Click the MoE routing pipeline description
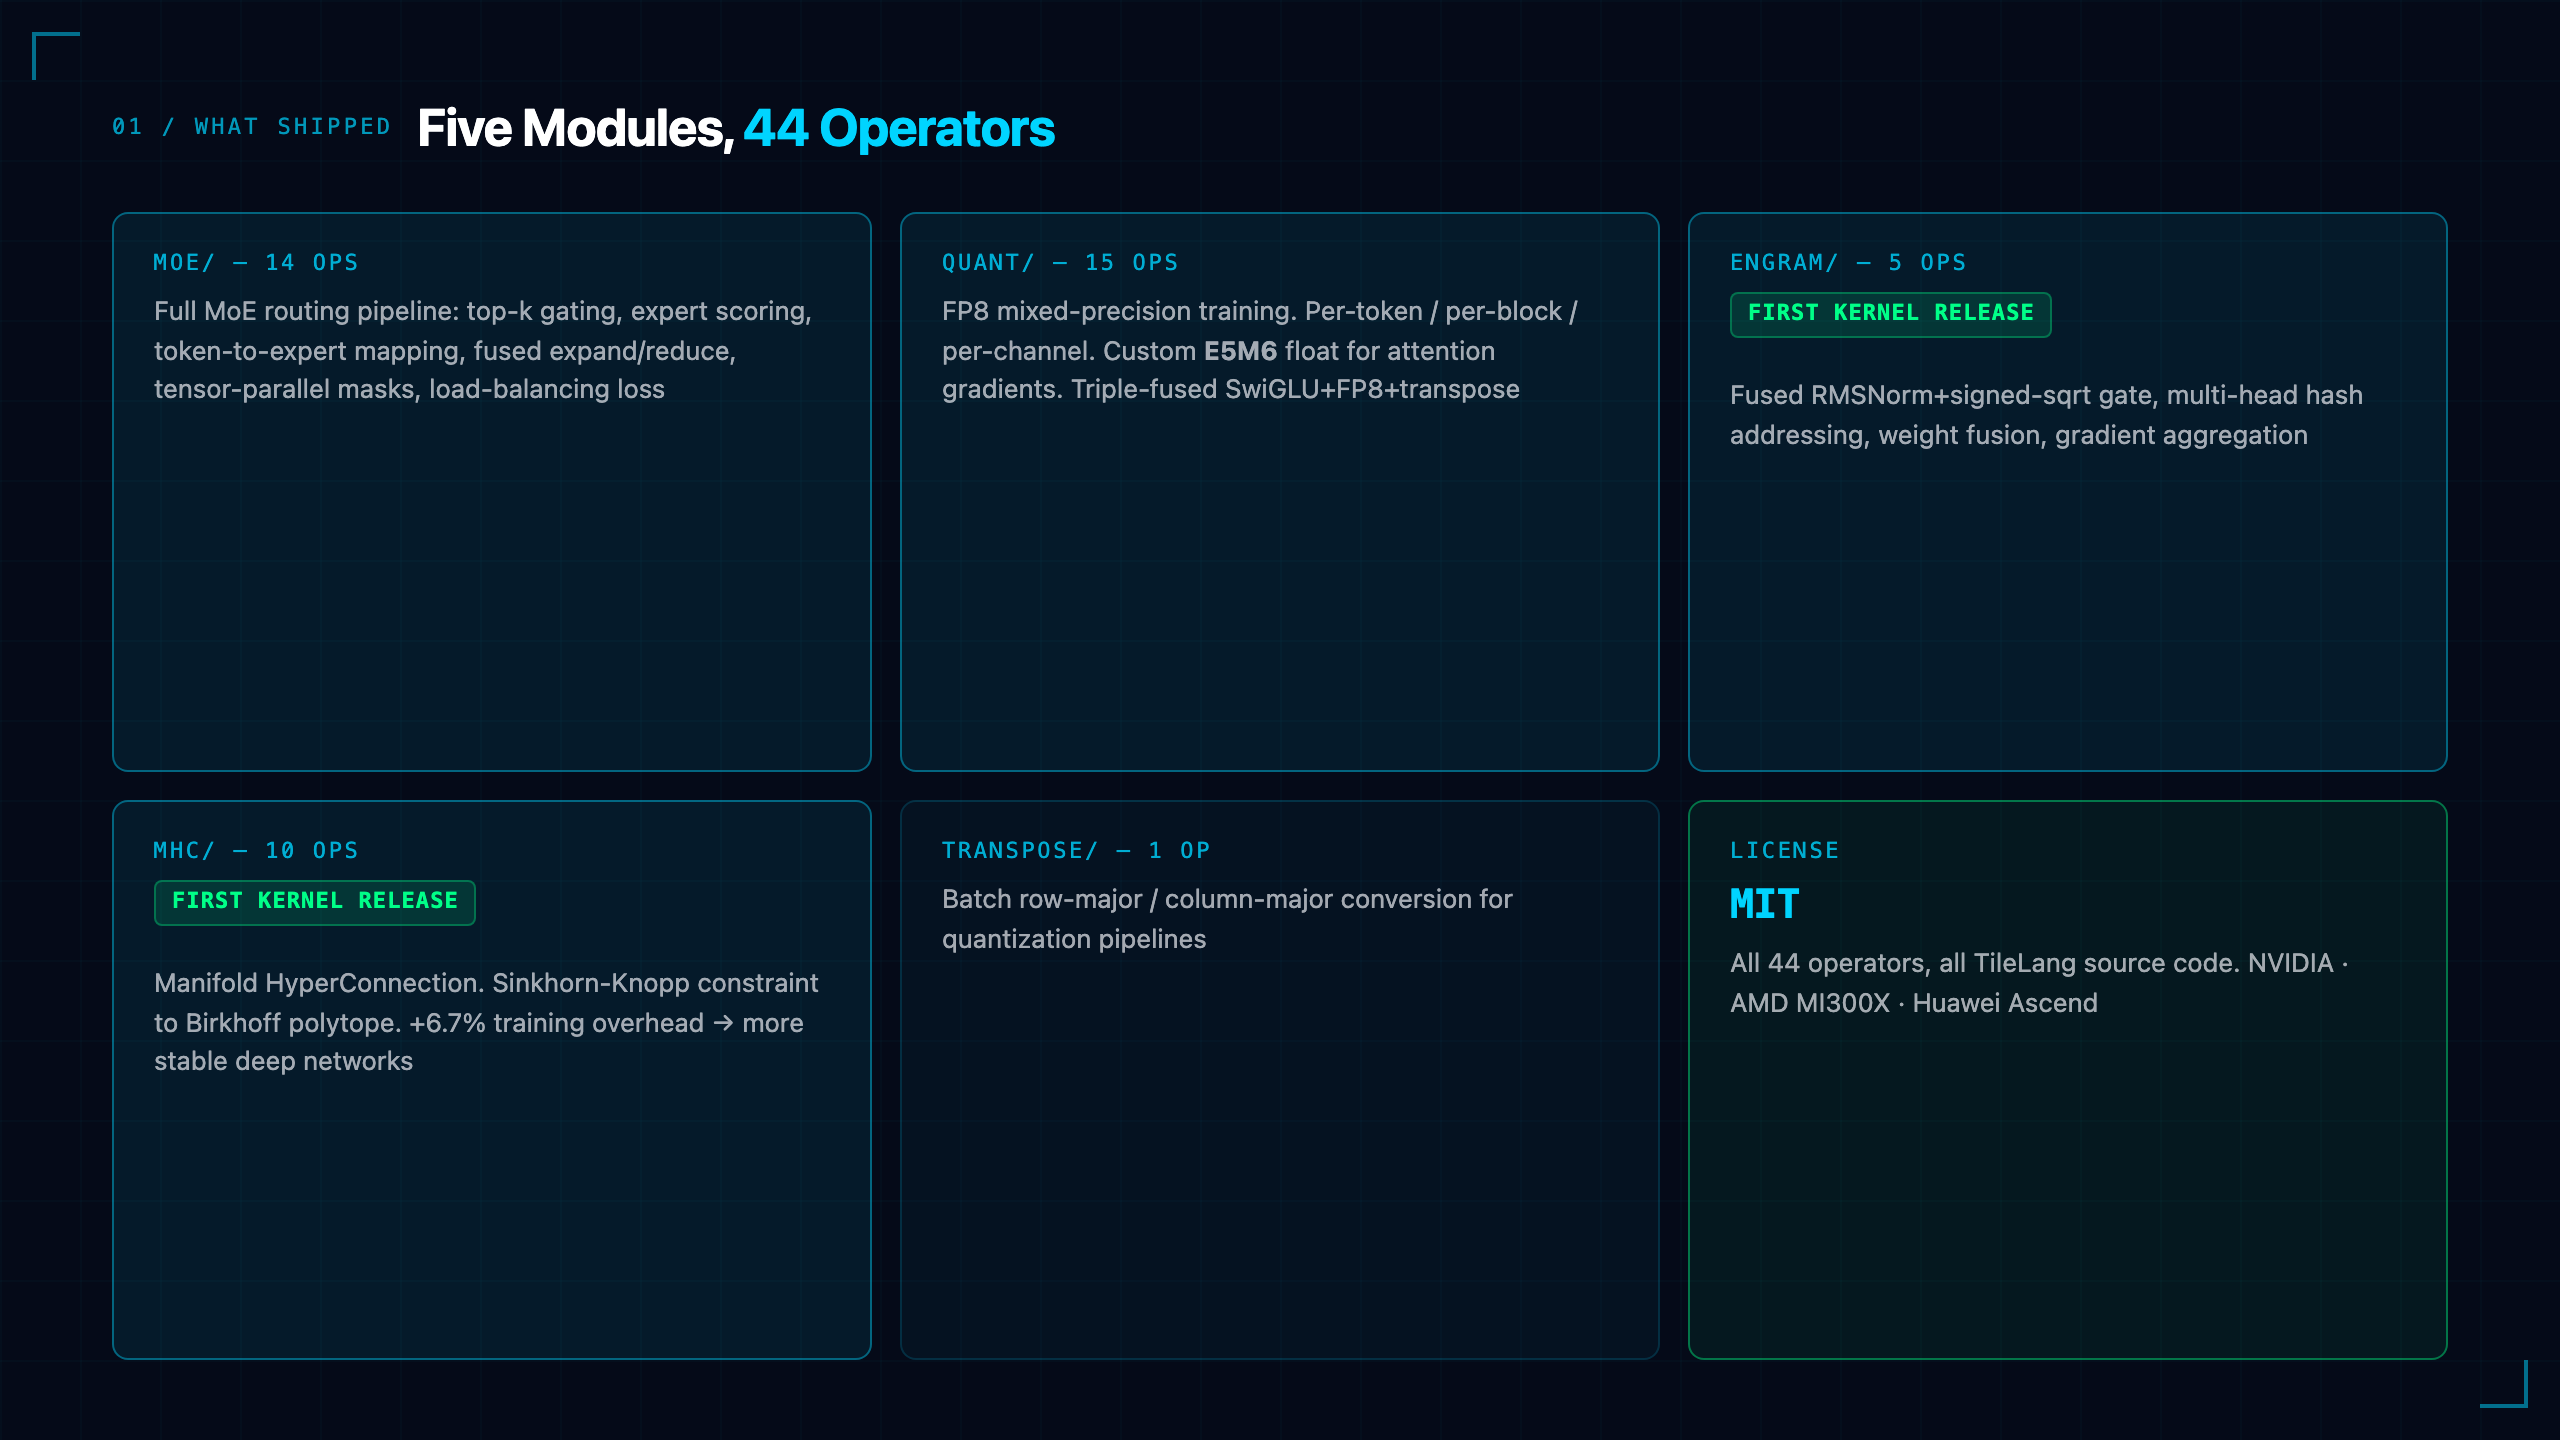2560x1440 pixels. (483, 350)
